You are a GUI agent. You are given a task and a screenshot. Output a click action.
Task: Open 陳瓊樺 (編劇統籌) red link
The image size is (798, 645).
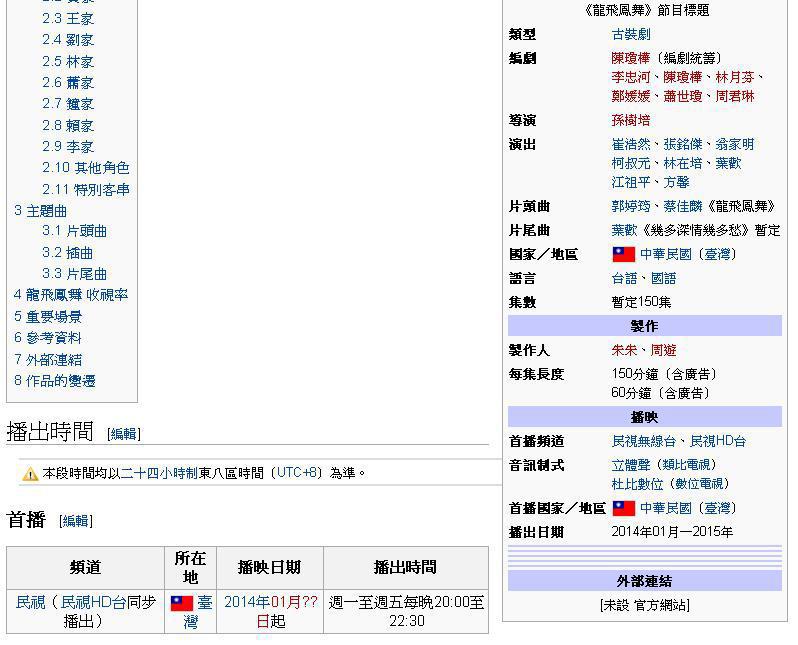631,58
